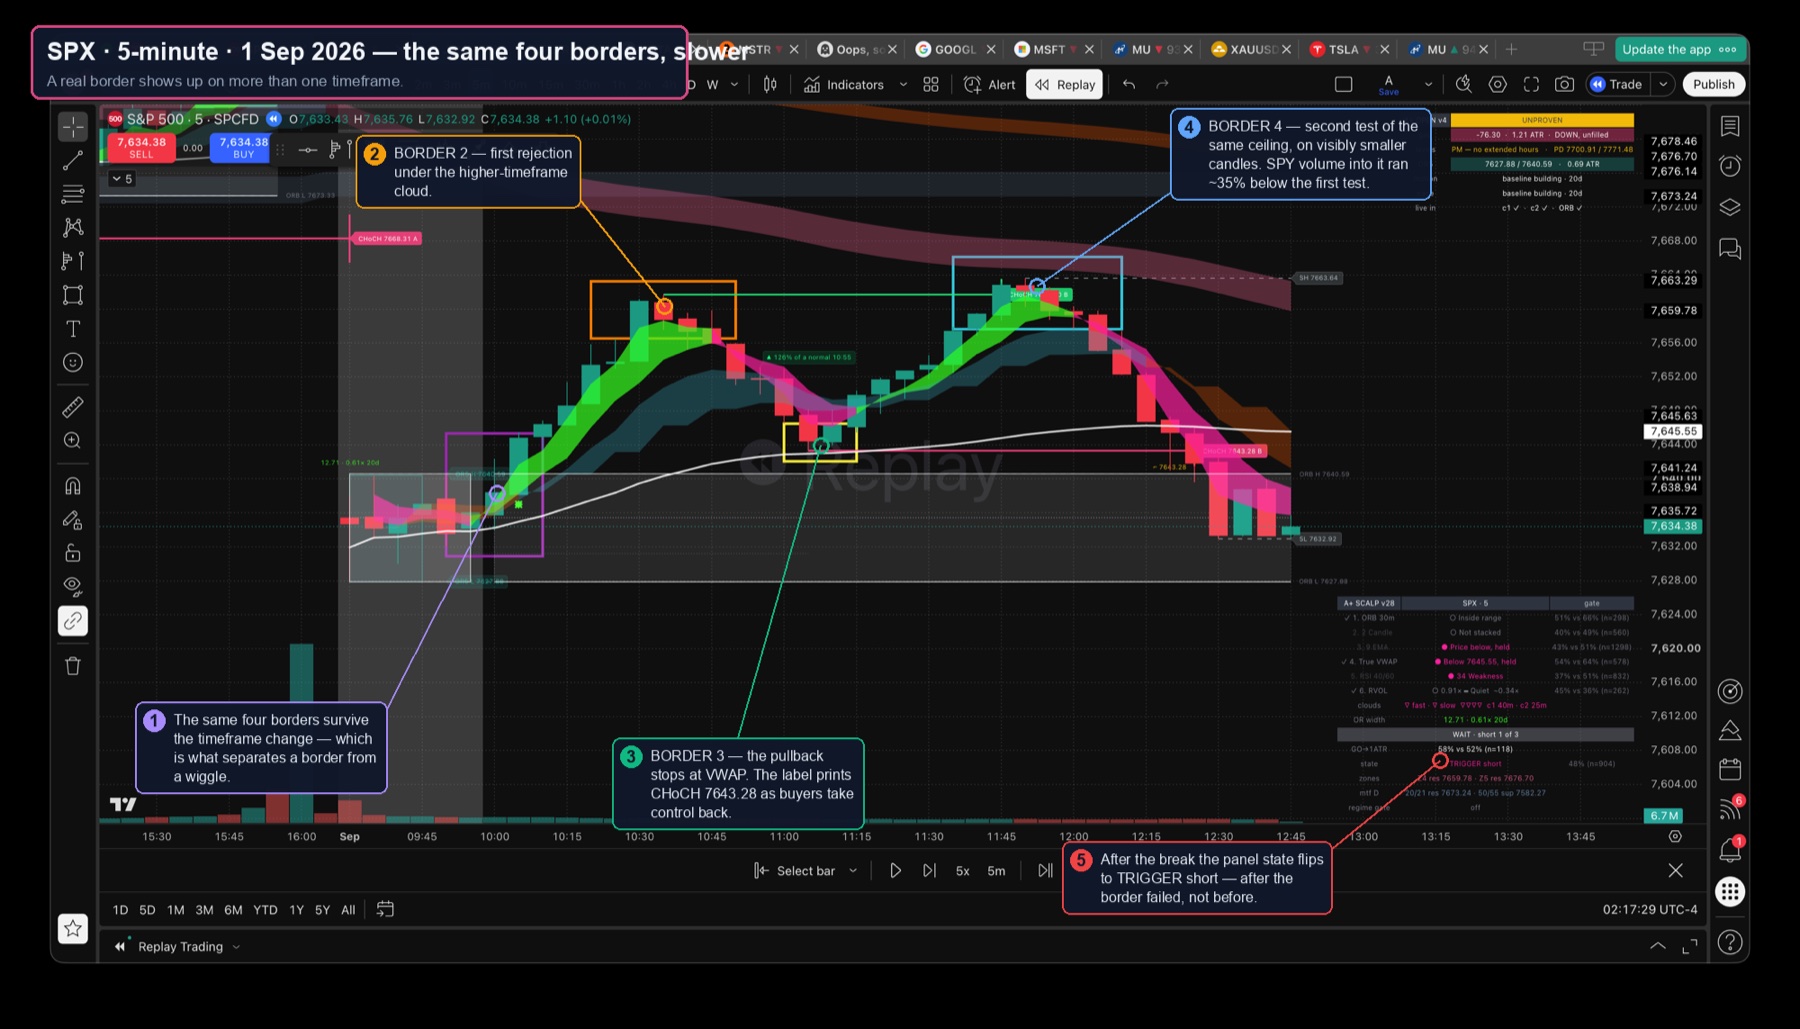This screenshot has height=1029, width=1800.
Task: Take a chart snapshot with camera icon
Action: click(1565, 85)
